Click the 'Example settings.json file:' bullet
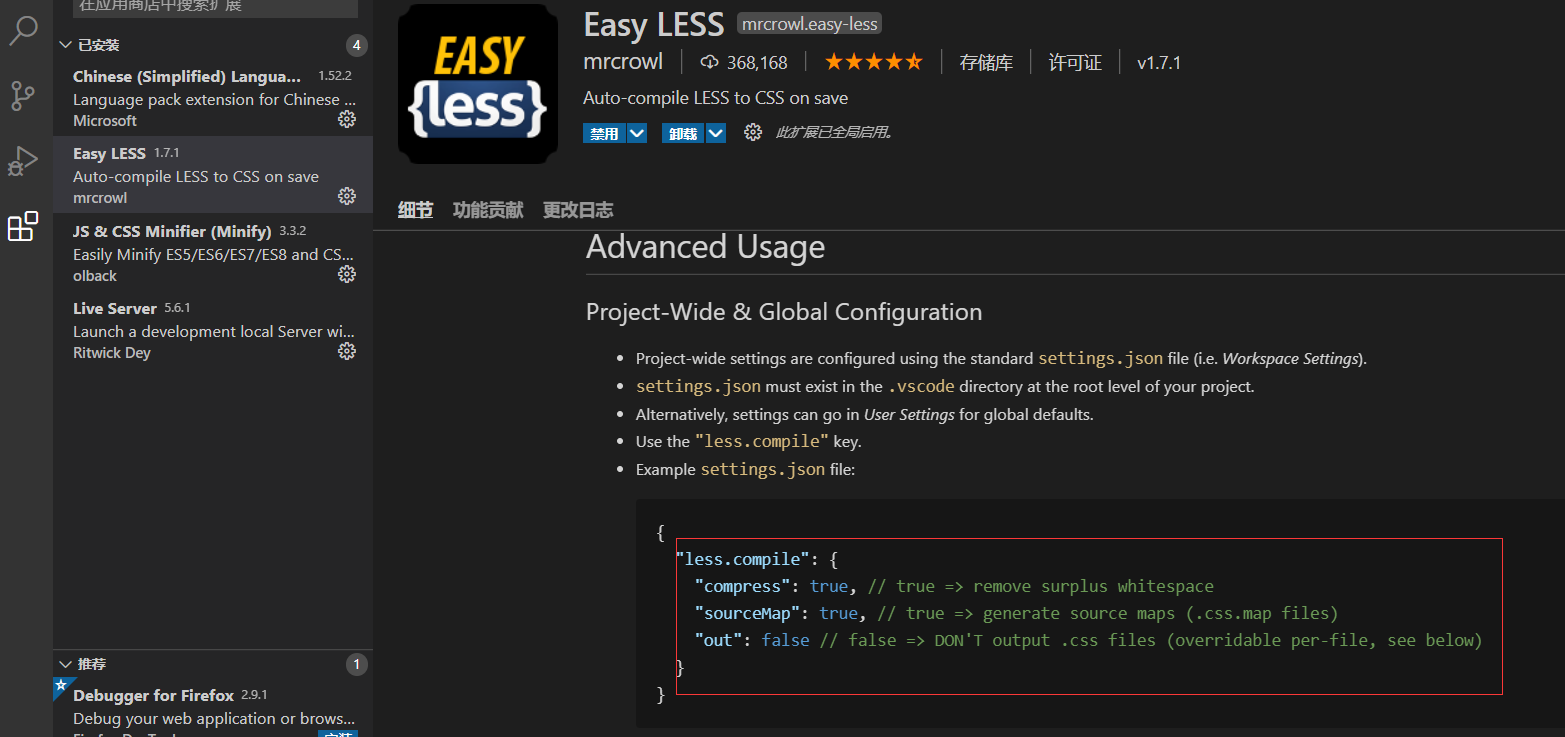Screen dimensions: 1565x737 coord(745,469)
